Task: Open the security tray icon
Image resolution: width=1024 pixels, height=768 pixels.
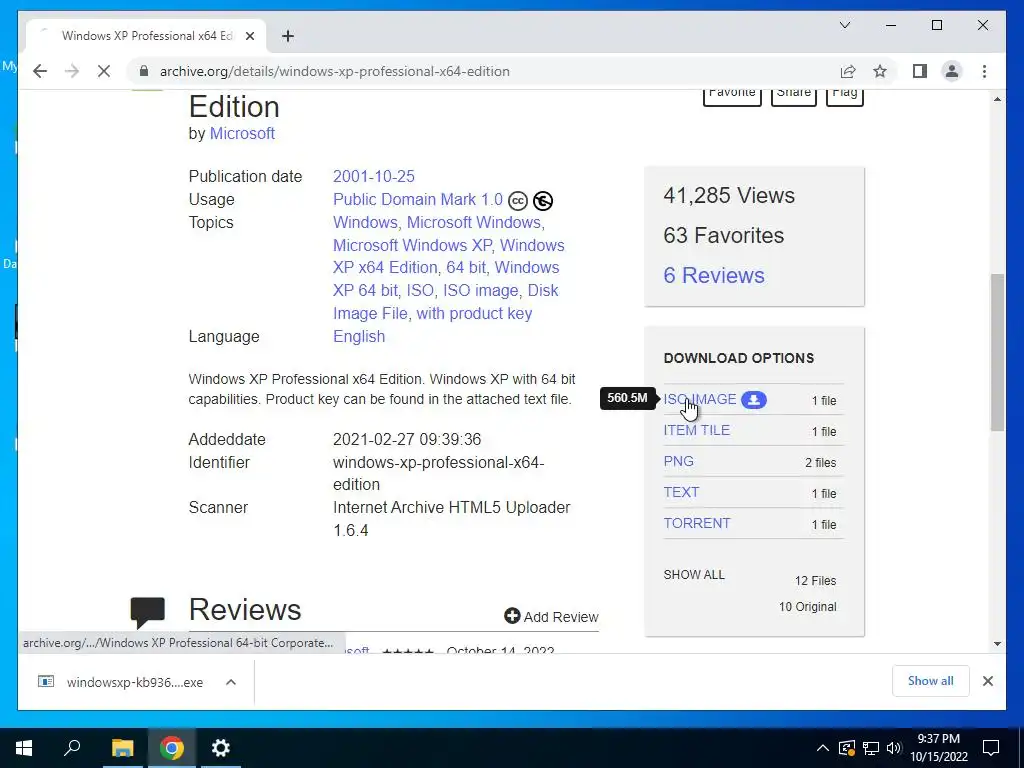Action: pyautogui.click(x=847, y=748)
